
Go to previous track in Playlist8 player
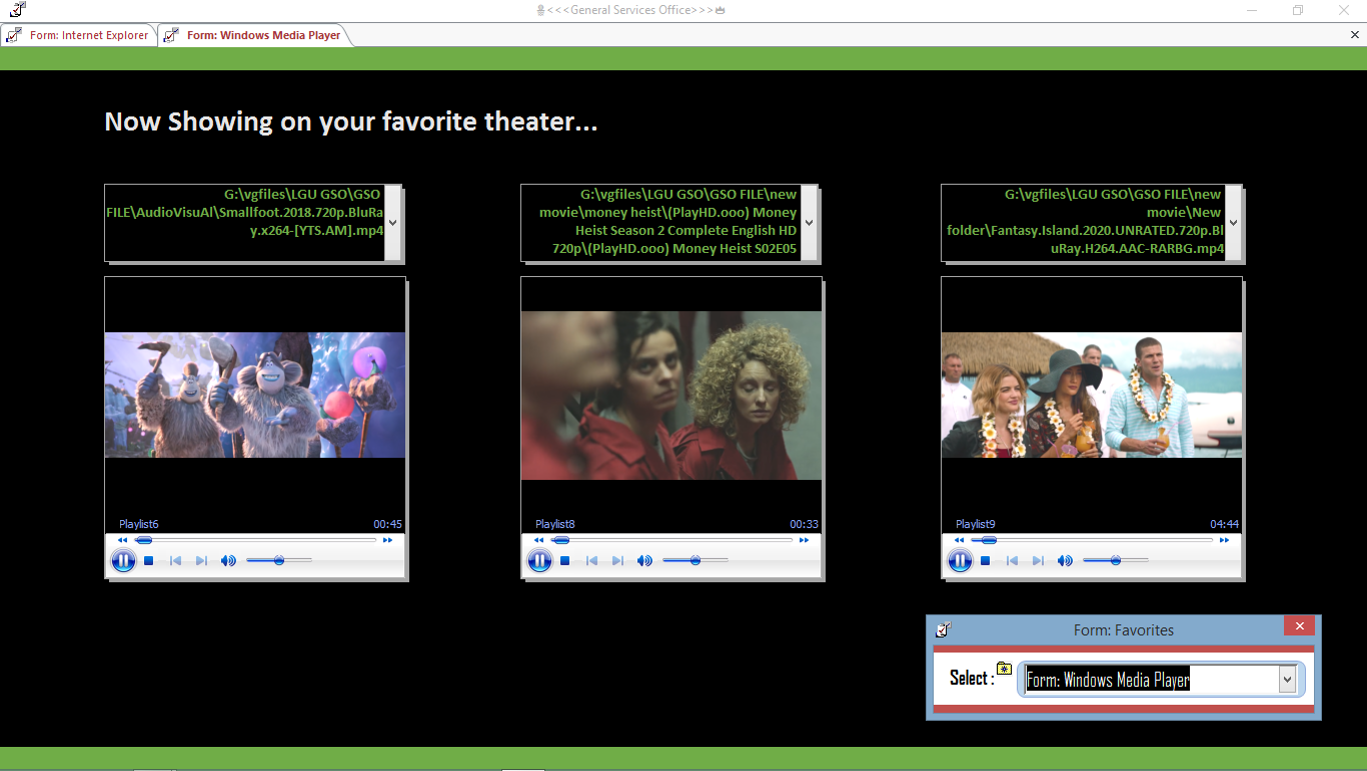coord(591,561)
